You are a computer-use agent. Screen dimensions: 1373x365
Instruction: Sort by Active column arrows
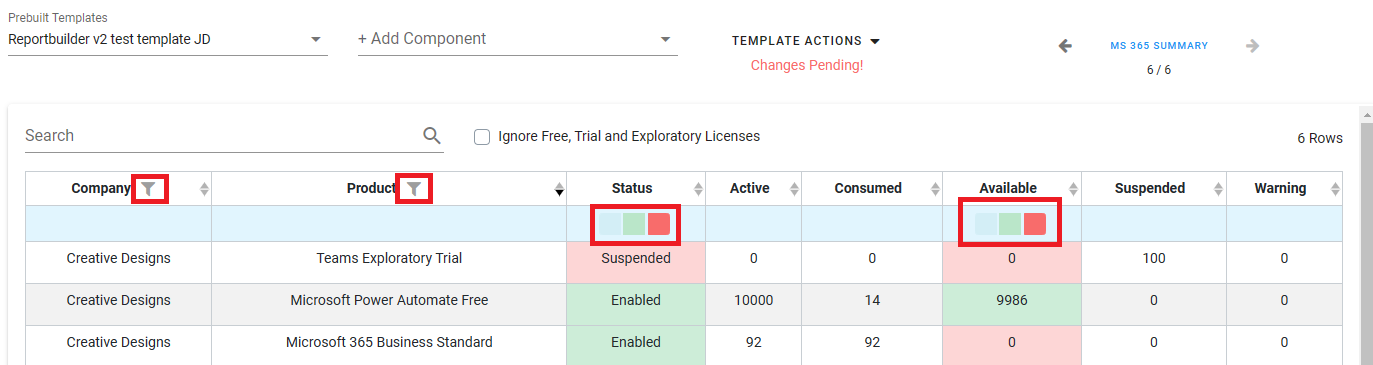795,189
